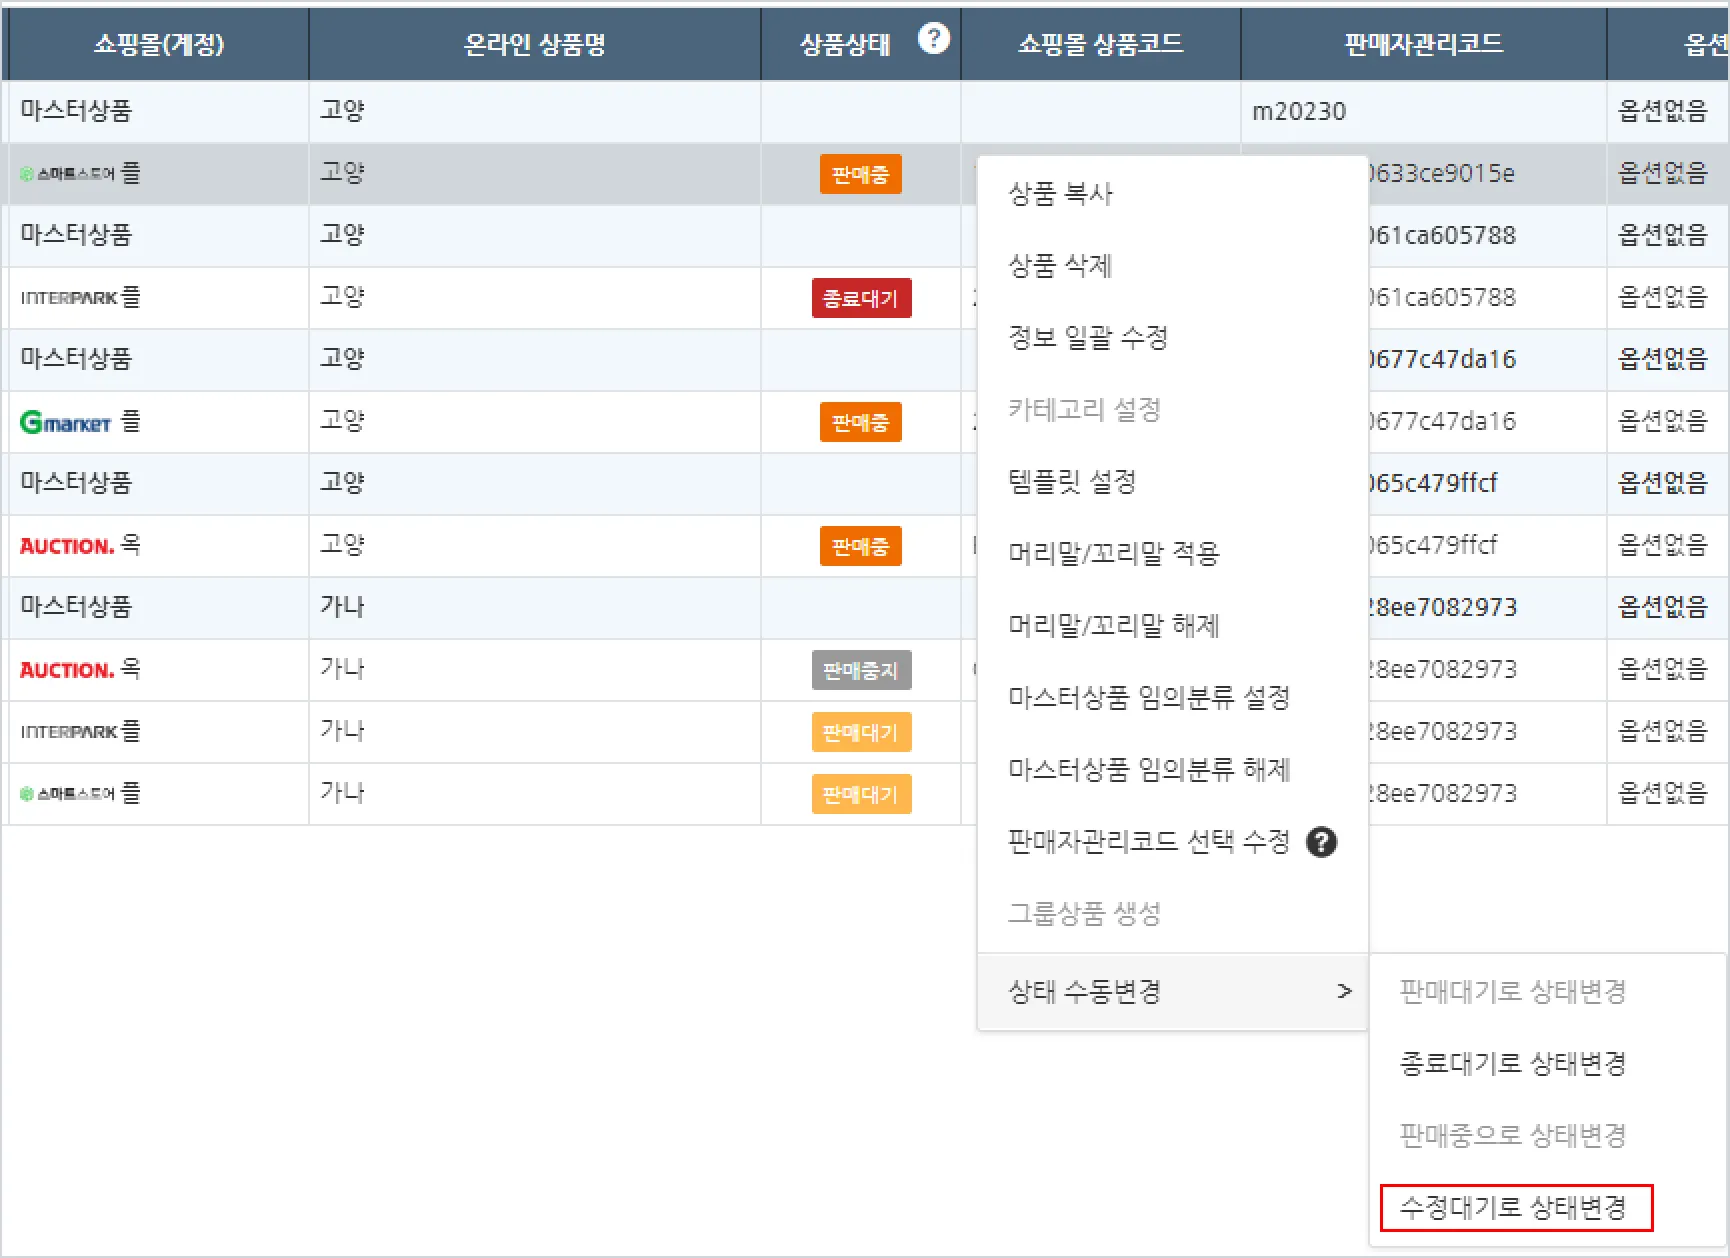The height and width of the screenshot is (1258, 1730).
Task: Select 수정대기로 상태변경 submenu item
Action: point(1514,1207)
